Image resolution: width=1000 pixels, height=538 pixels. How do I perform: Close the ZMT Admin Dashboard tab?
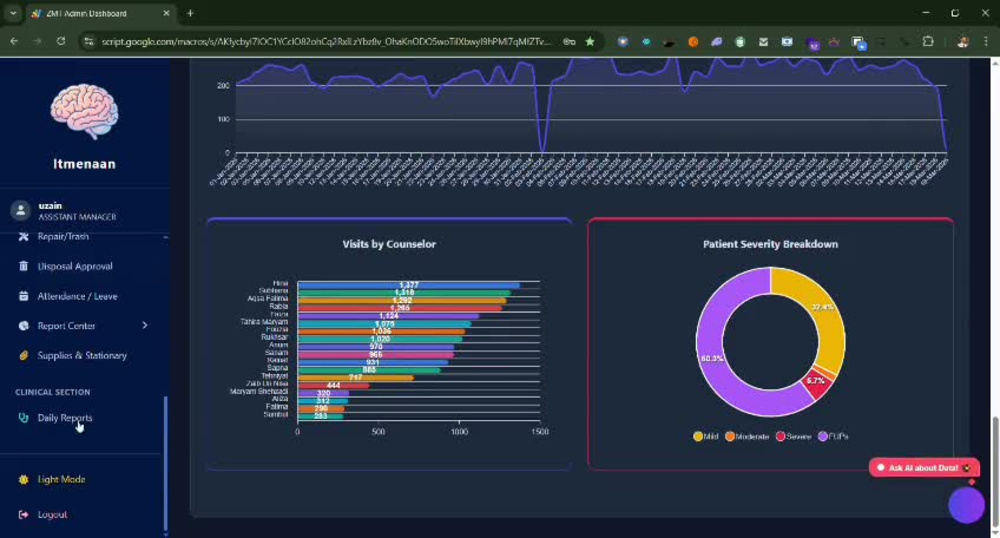click(x=166, y=13)
